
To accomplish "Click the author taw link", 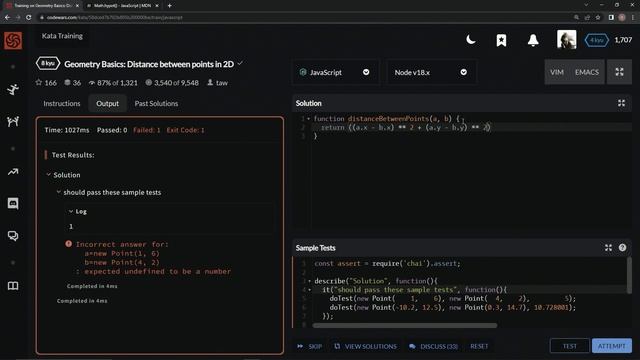I will [222, 82].
